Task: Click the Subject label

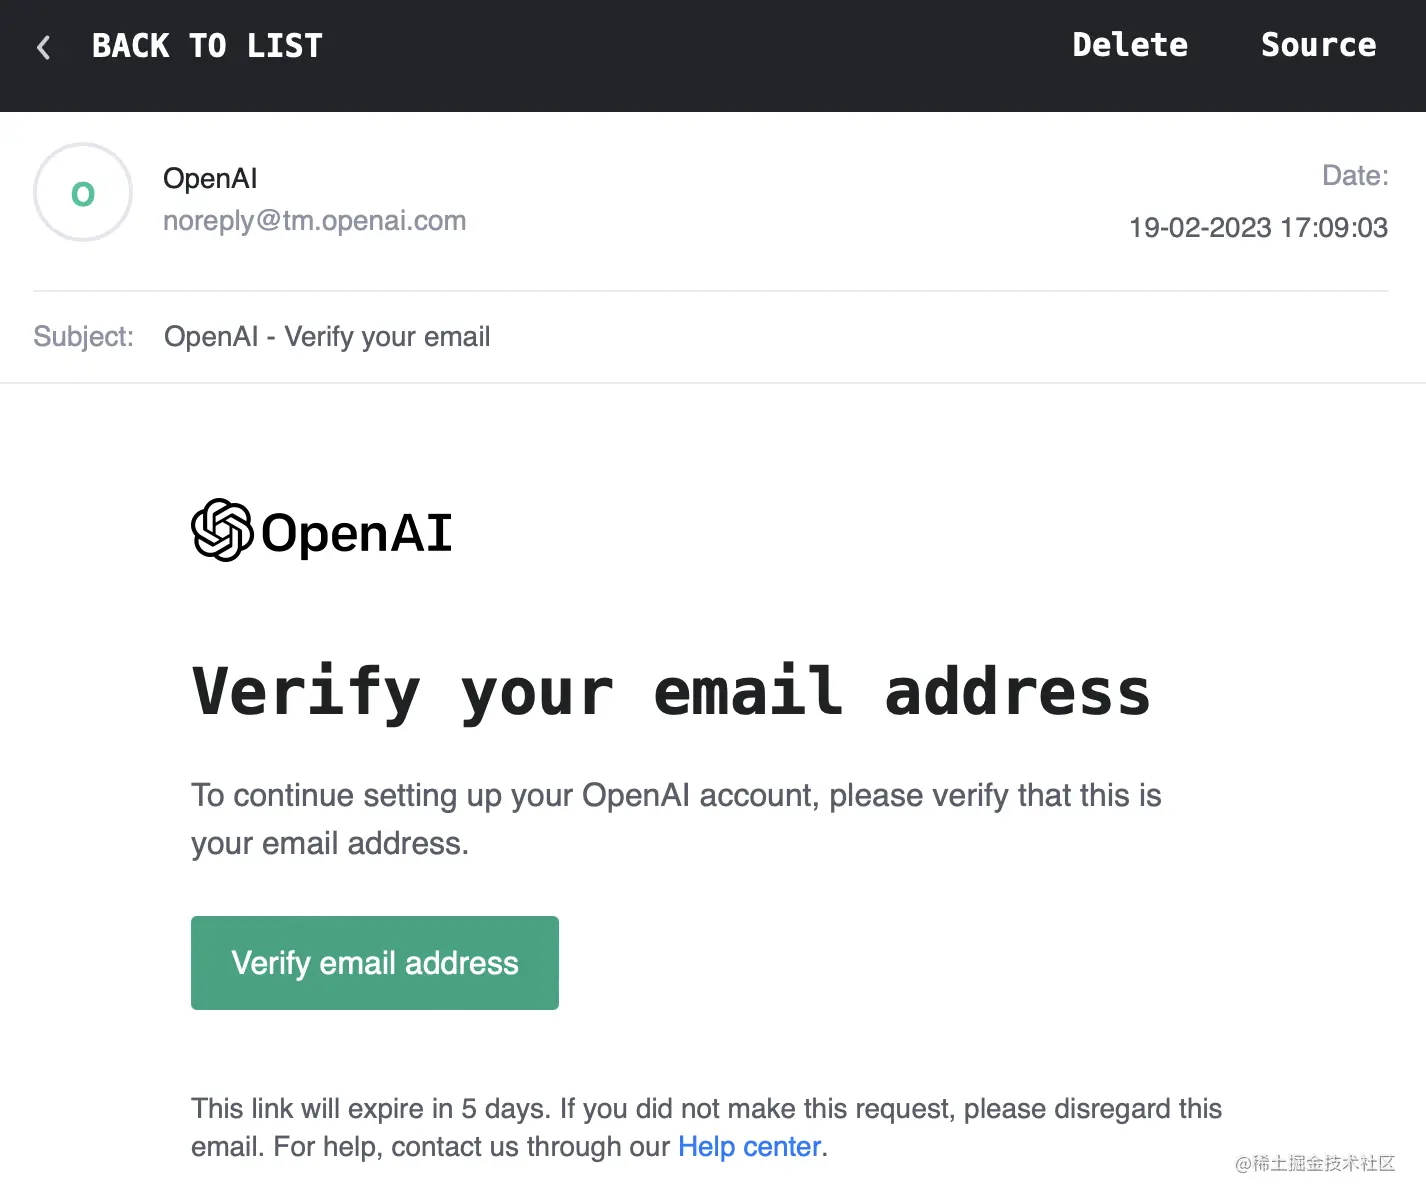Action: (83, 336)
